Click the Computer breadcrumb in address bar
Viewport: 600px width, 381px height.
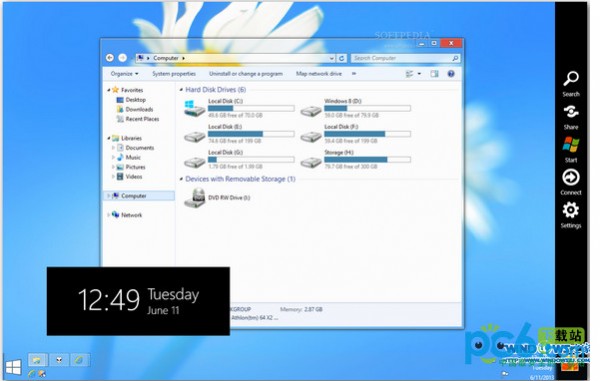(x=166, y=58)
